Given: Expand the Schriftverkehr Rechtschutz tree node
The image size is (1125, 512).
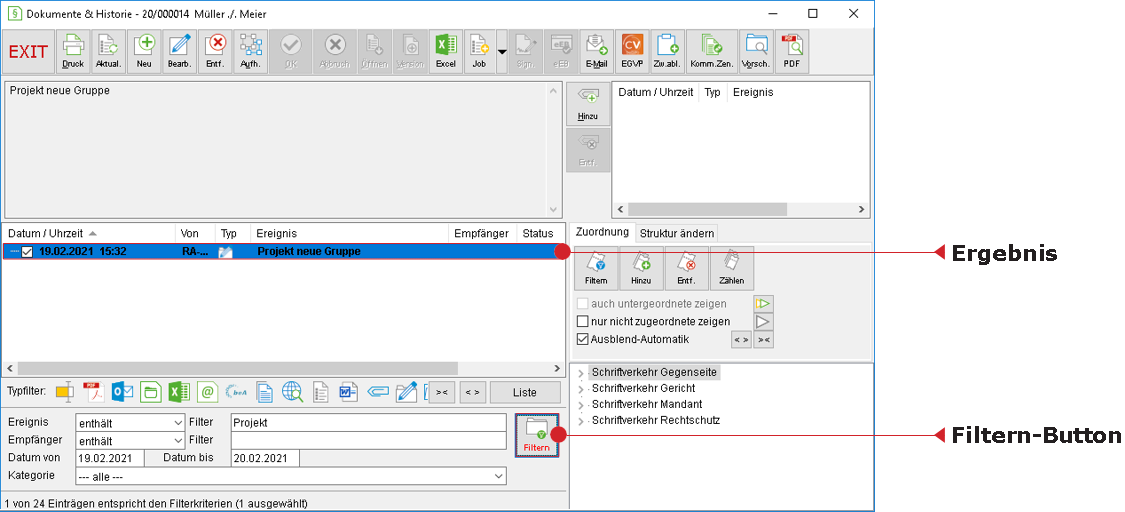Looking at the screenshot, I should coord(580,421).
